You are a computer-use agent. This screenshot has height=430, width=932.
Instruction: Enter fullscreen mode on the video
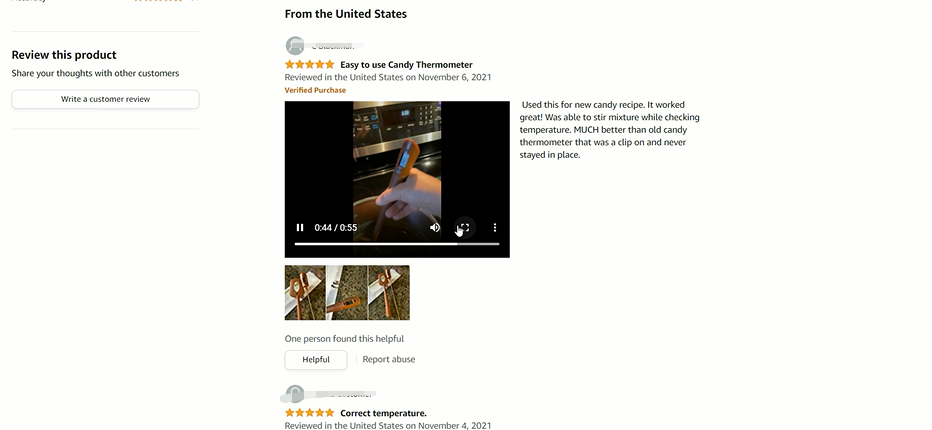pyautogui.click(x=465, y=227)
